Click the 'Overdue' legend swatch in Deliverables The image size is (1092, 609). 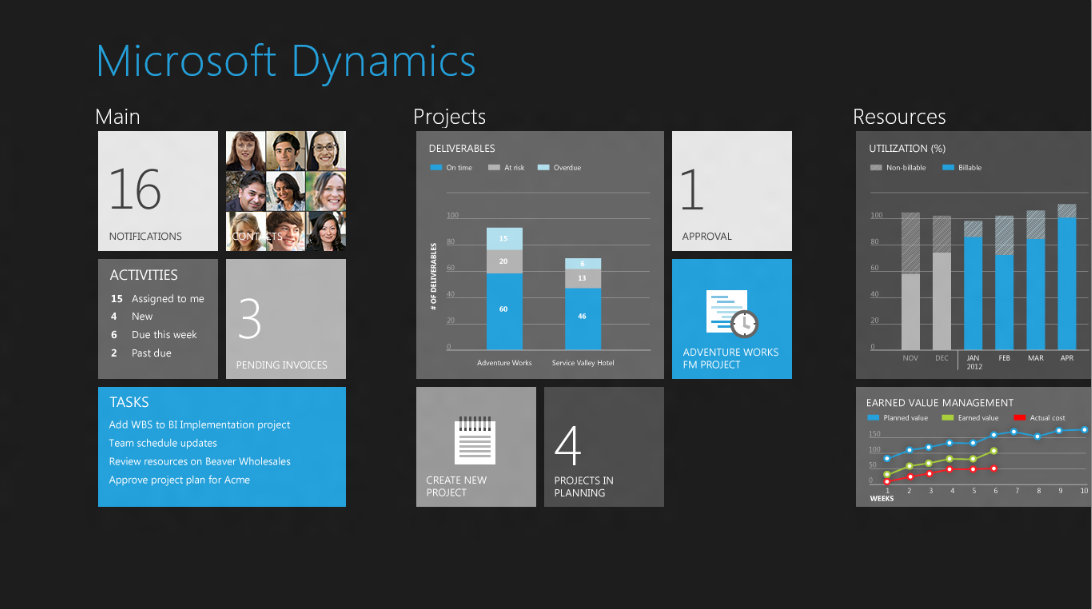point(543,168)
